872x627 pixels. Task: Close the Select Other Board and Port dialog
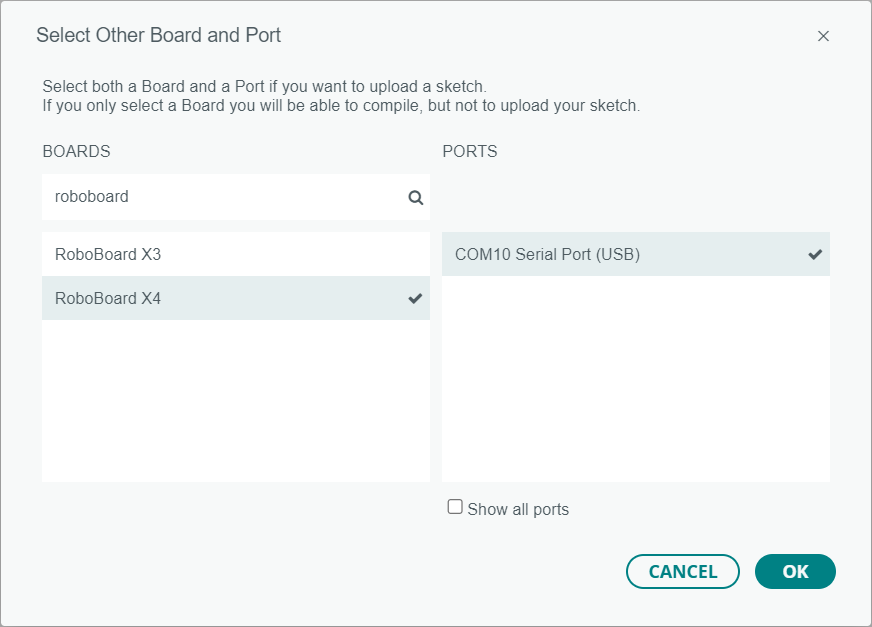[823, 36]
